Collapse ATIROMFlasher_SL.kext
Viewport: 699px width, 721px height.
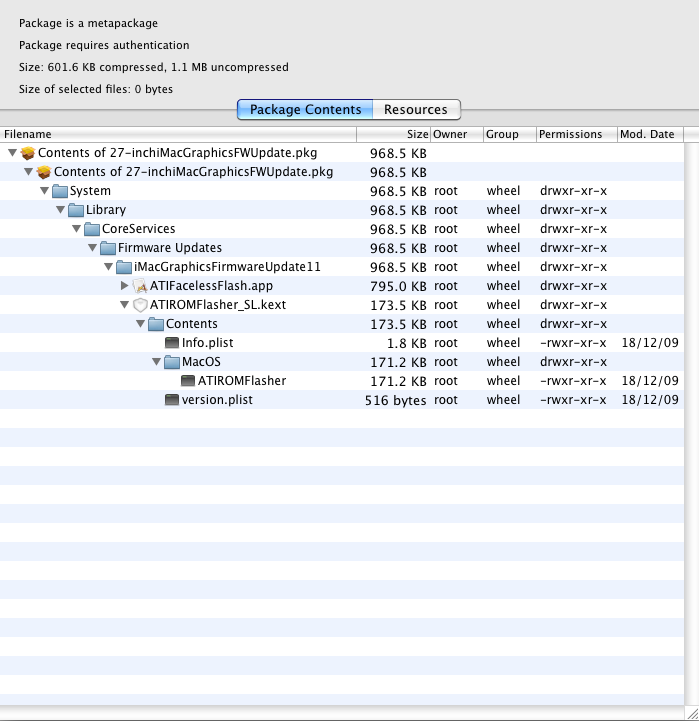tap(125, 304)
